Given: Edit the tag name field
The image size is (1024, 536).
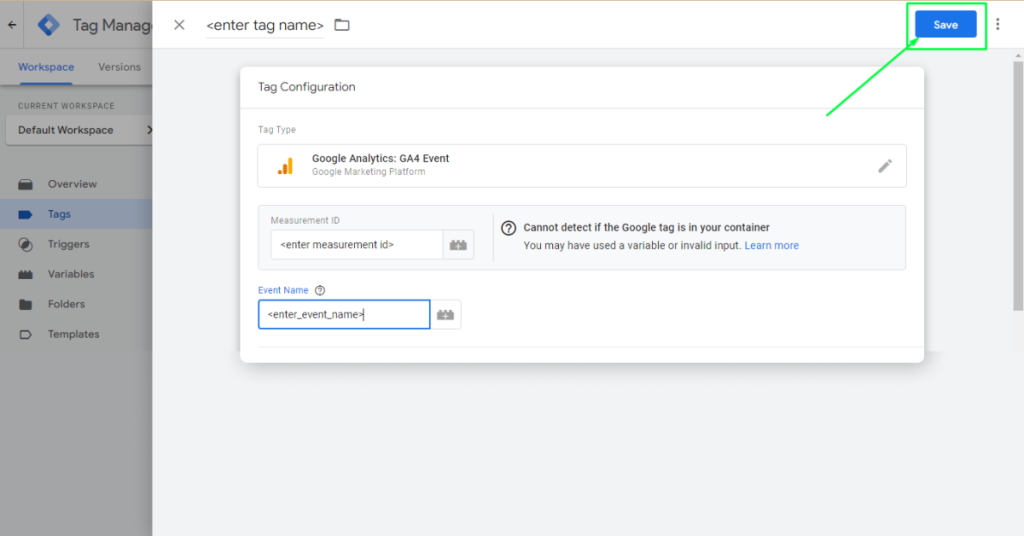Looking at the screenshot, I should [x=264, y=25].
